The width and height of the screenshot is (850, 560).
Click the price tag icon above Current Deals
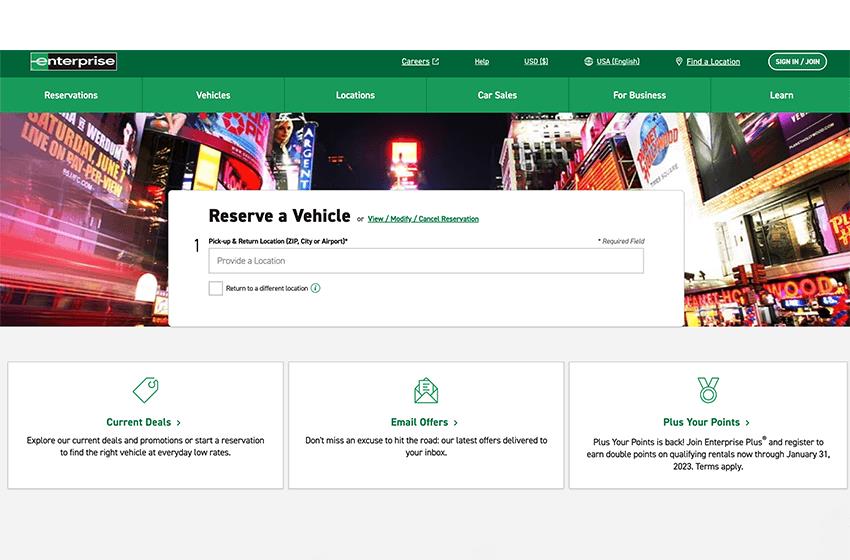[146, 390]
